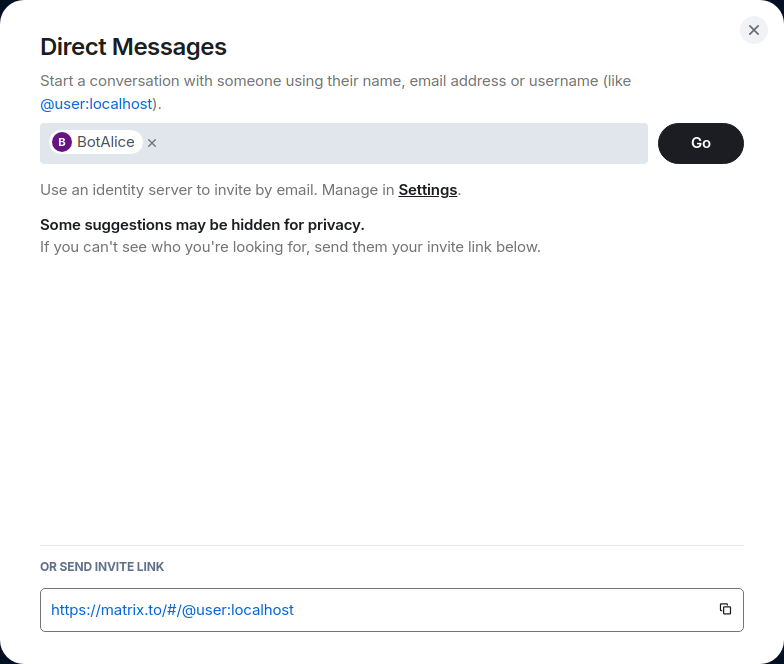This screenshot has height=664, width=784.
Task: Click the identity server hint text
Action: [216, 190]
